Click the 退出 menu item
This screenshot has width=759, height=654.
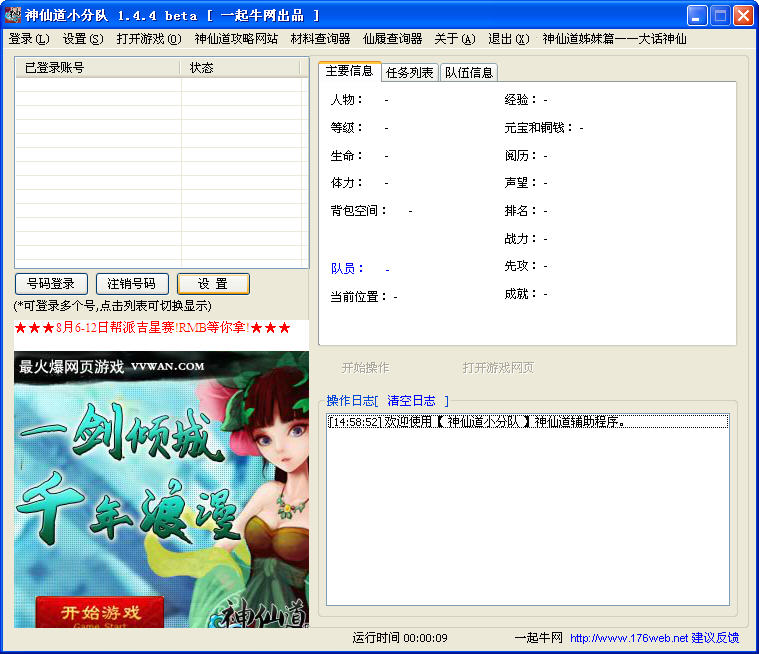tap(508, 39)
